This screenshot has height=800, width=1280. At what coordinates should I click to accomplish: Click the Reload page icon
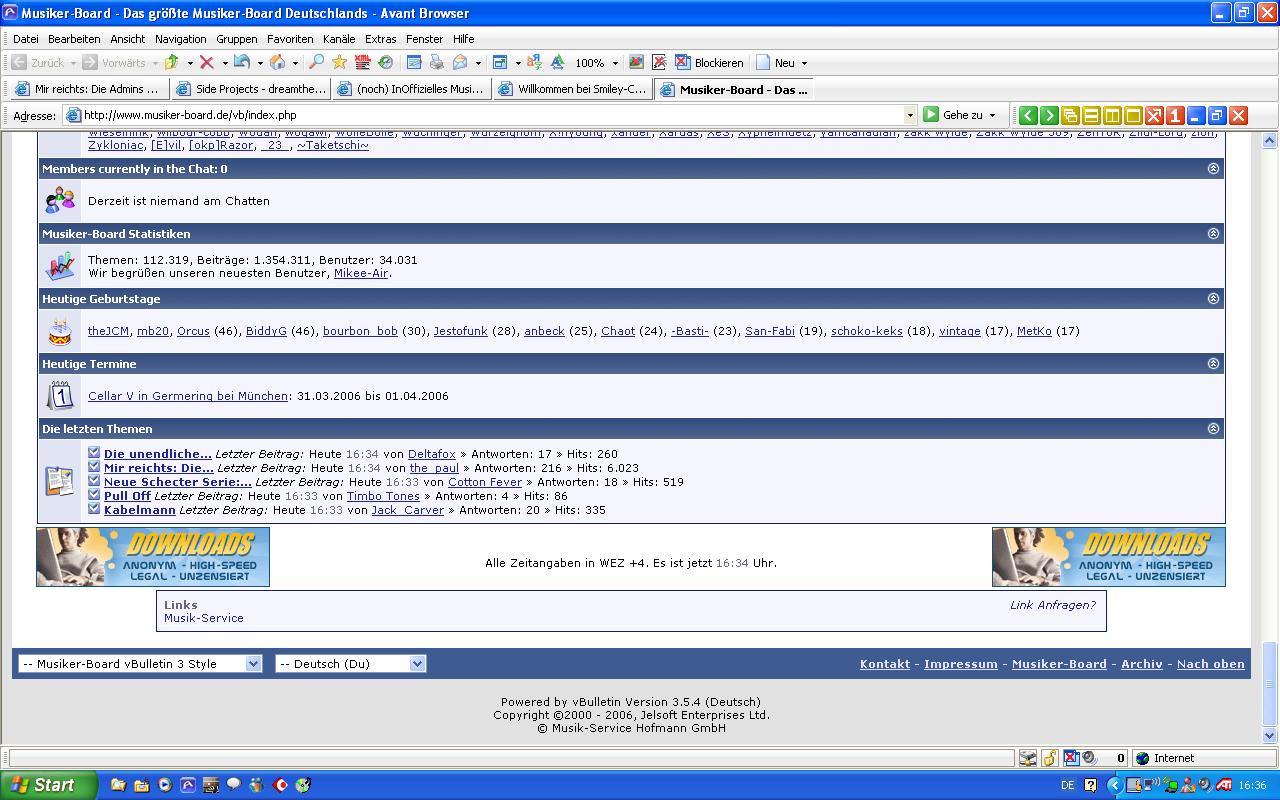[x=241, y=62]
